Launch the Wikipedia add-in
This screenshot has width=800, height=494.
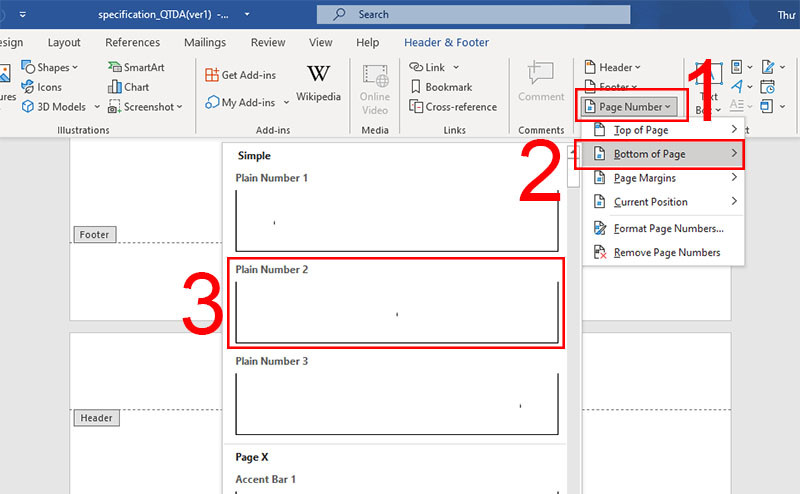318,83
